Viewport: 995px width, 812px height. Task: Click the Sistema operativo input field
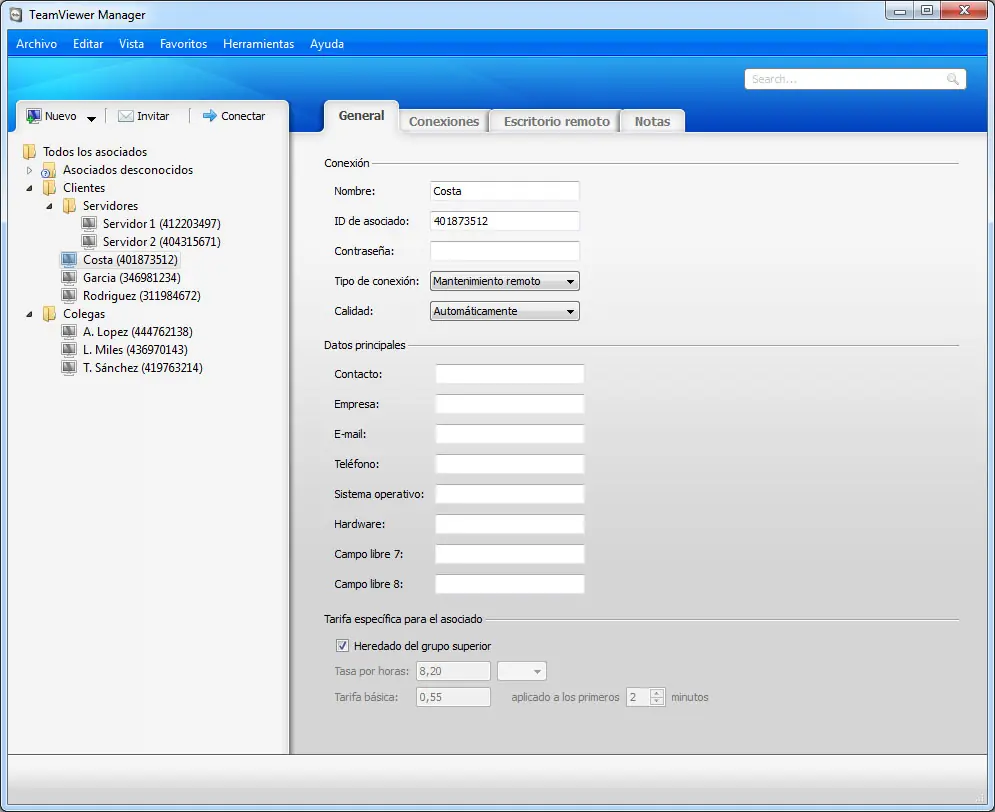(x=510, y=494)
